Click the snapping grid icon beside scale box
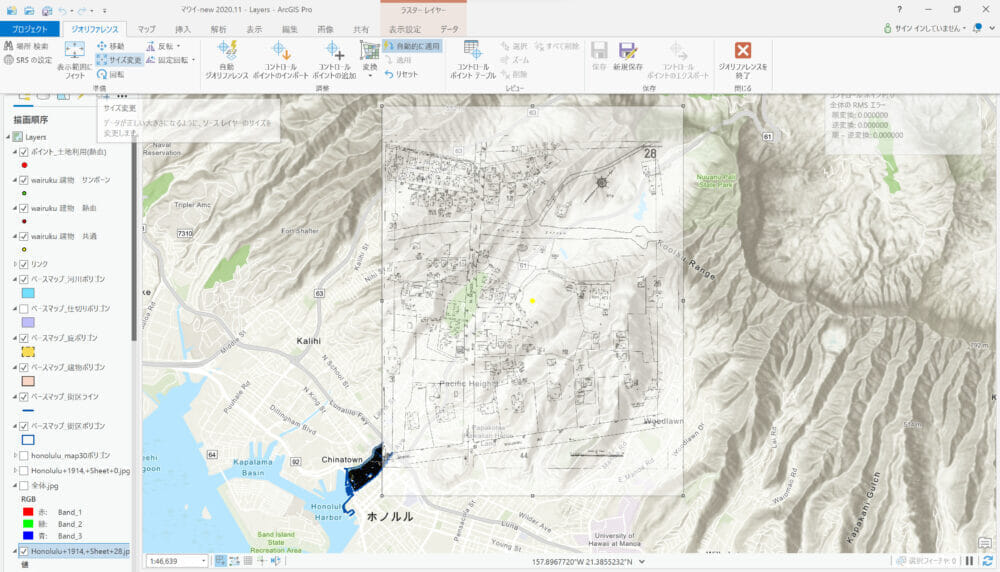This screenshot has width=1000, height=572. (x=221, y=561)
